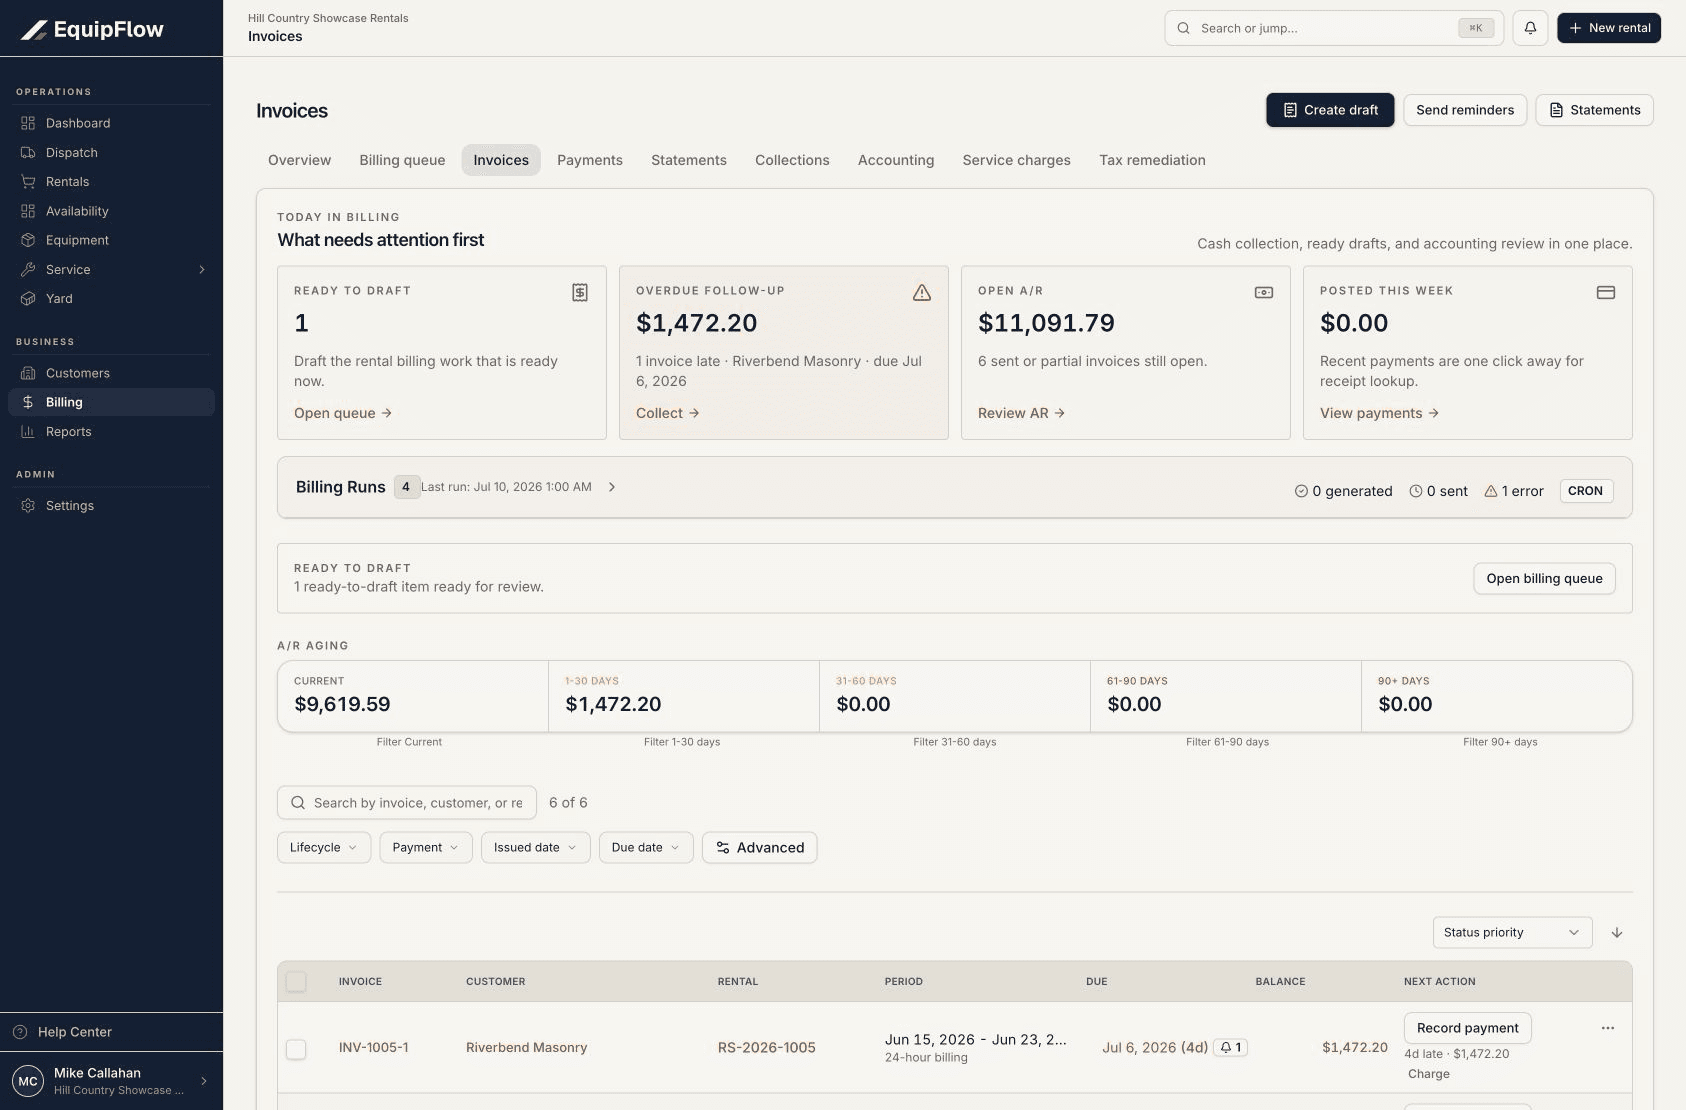Check the box for invoice INV-1005-1
Image resolution: width=1686 pixels, height=1110 pixels.
[296, 1049]
